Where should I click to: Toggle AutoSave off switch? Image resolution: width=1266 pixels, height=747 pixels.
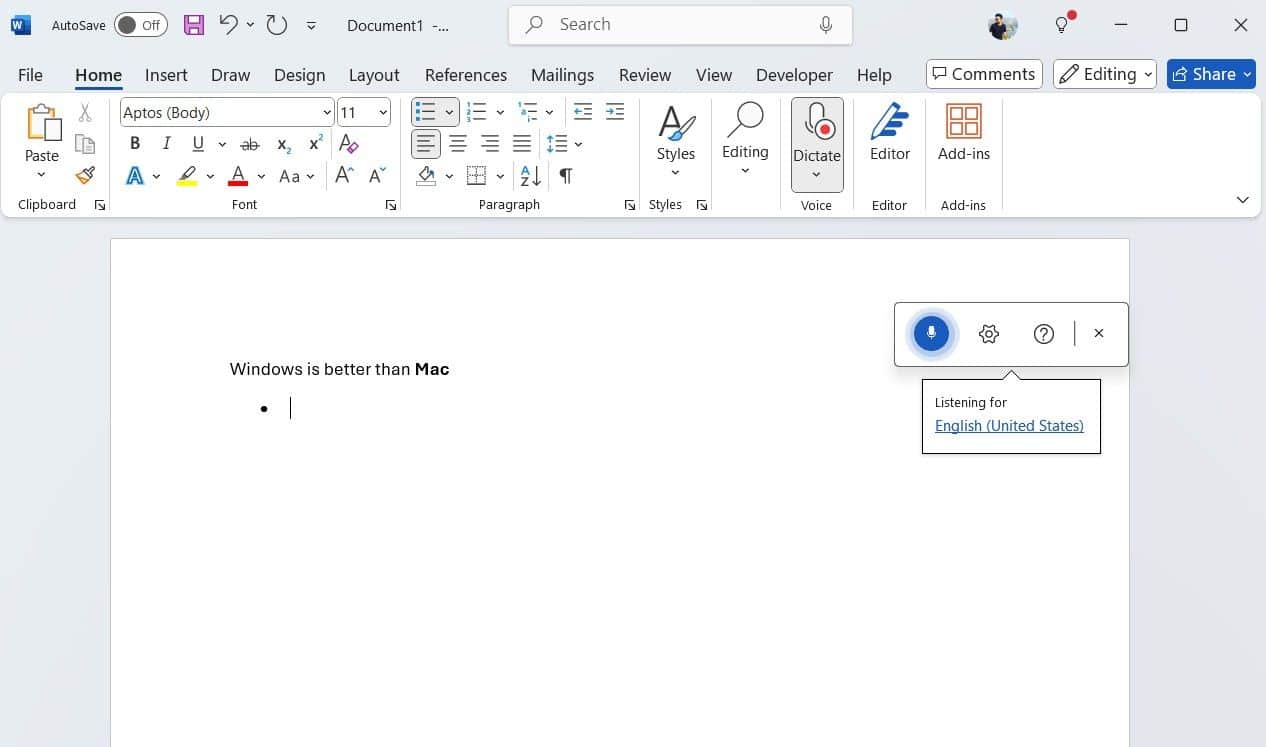[140, 24]
